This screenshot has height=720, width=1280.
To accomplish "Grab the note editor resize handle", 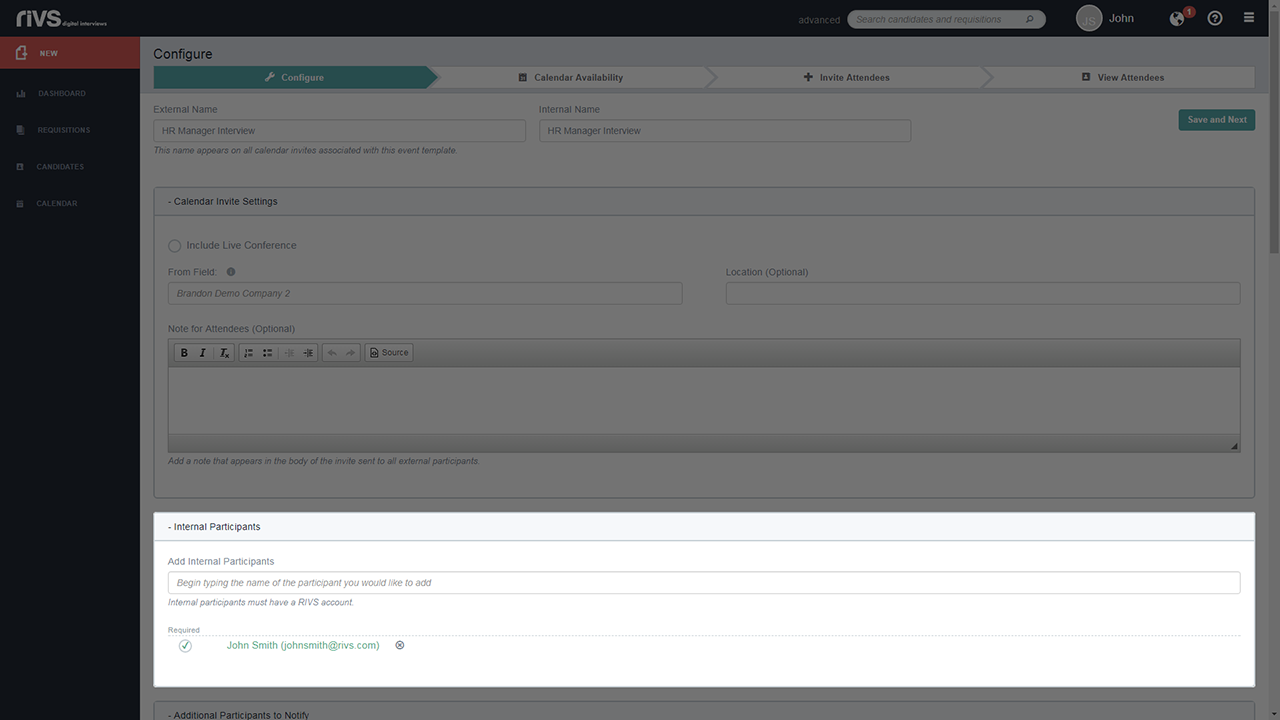I will [x=1234, y=446].
